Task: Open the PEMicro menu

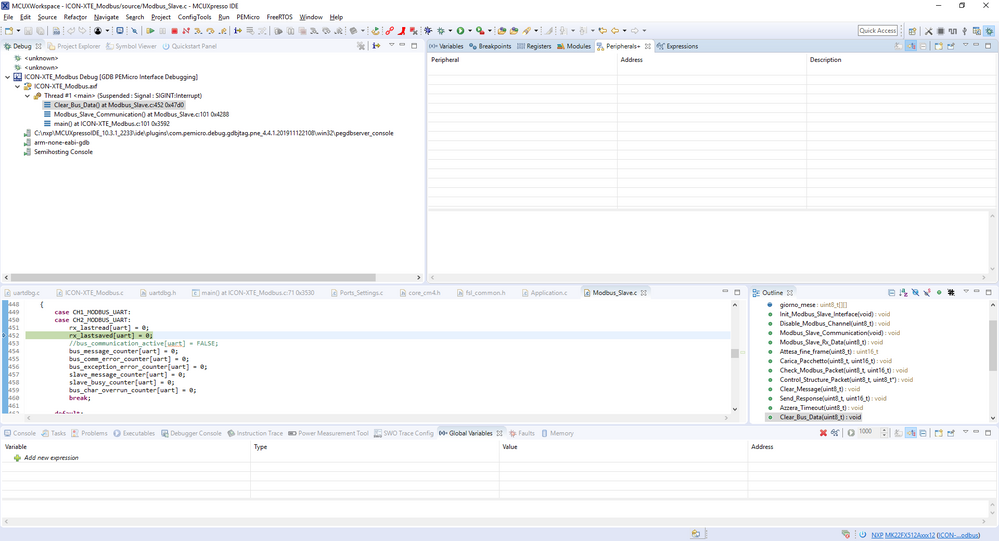Action: (248, 17)
